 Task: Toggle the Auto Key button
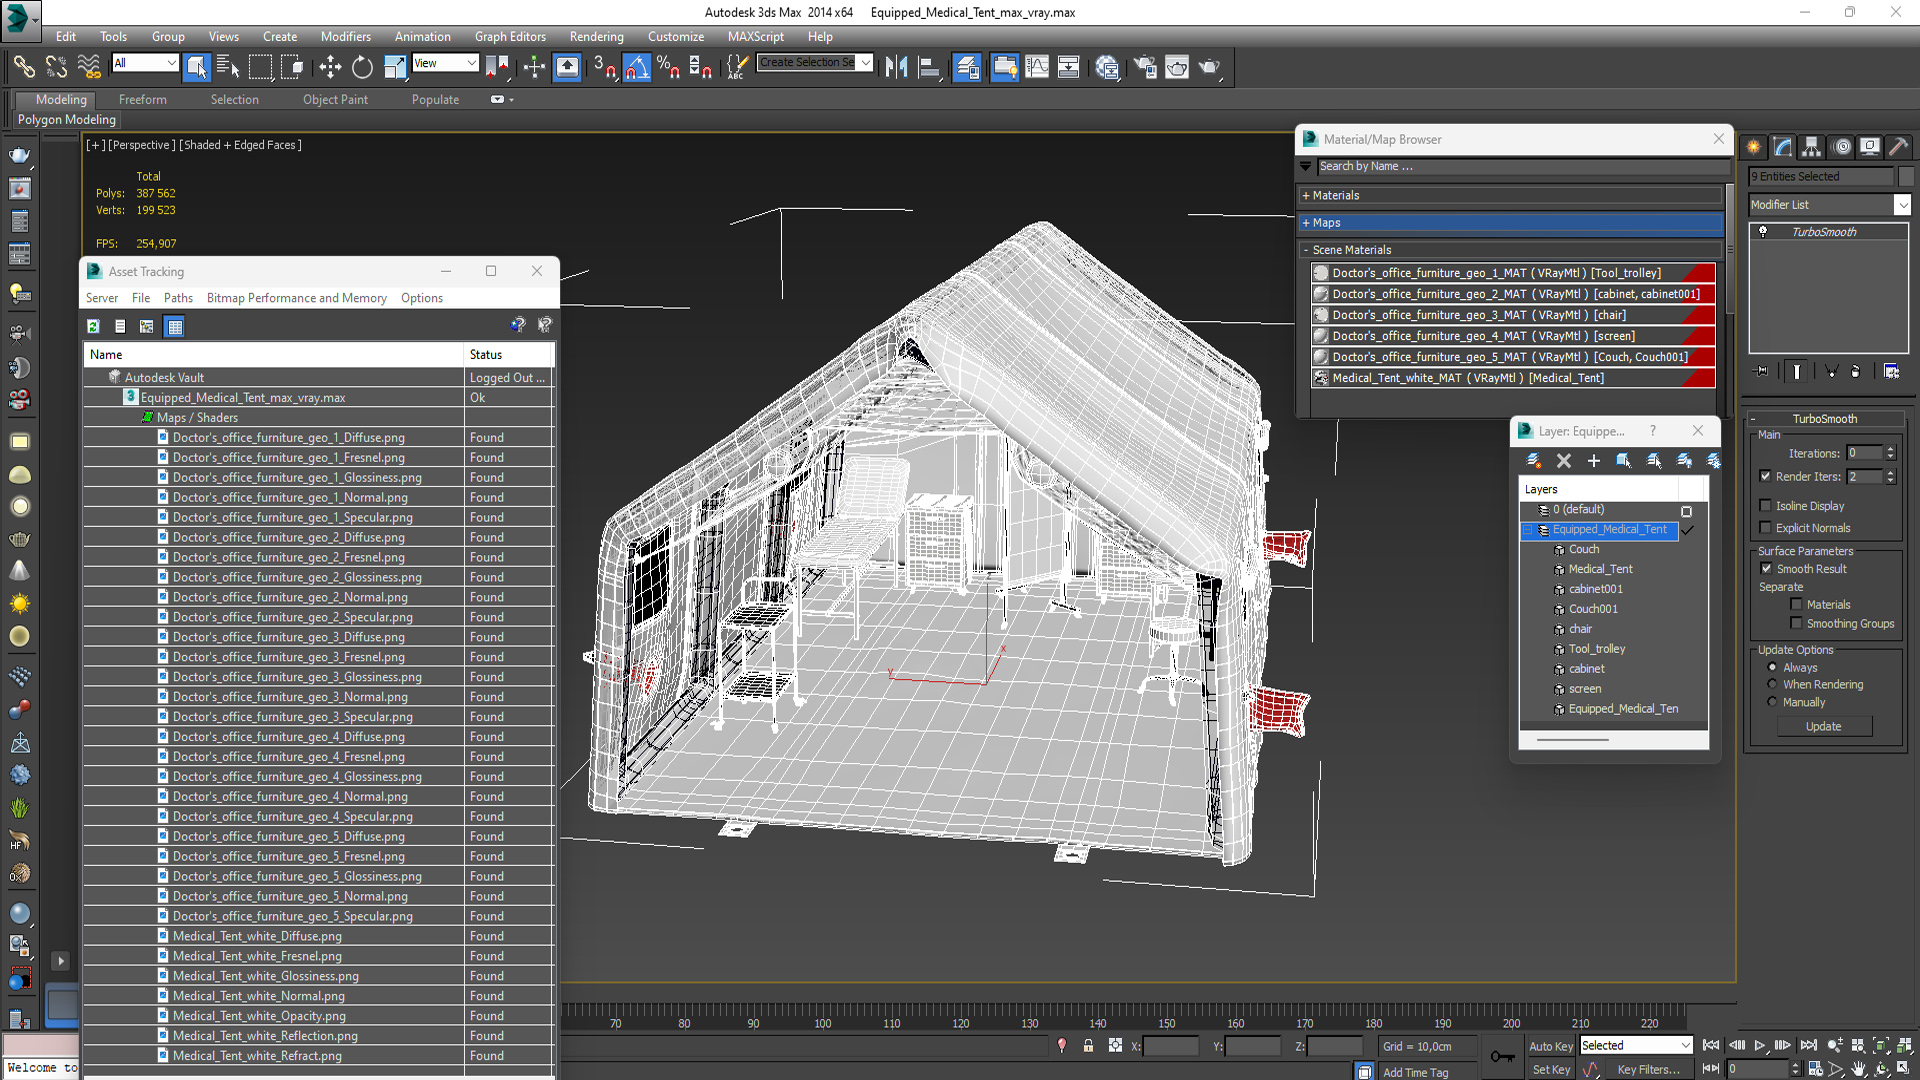point(1550,1046)
